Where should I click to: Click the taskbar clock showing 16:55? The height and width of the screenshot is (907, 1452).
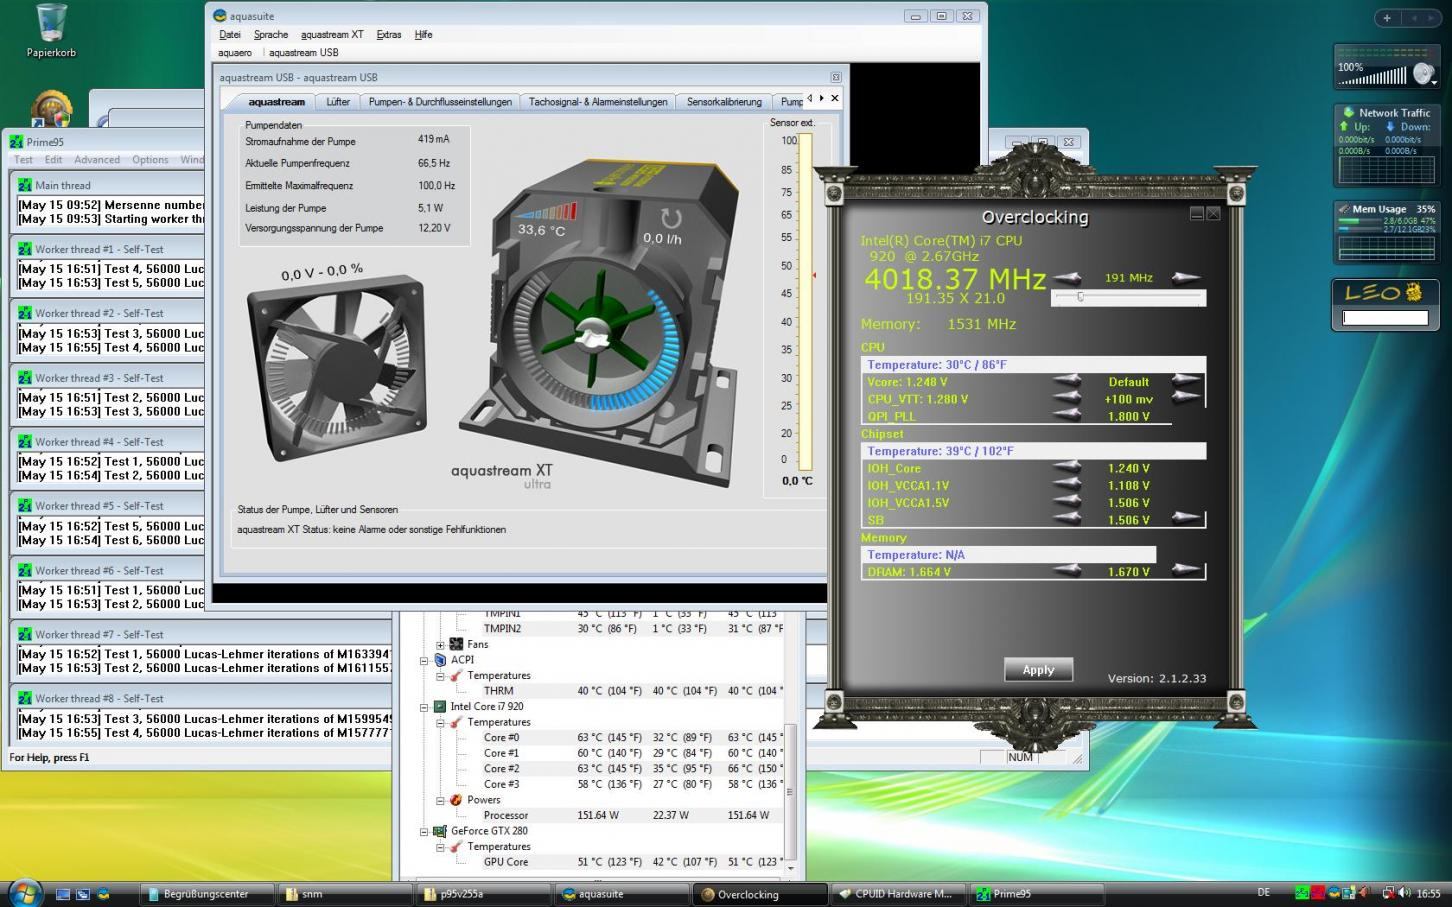click(x=1428, y=894)
